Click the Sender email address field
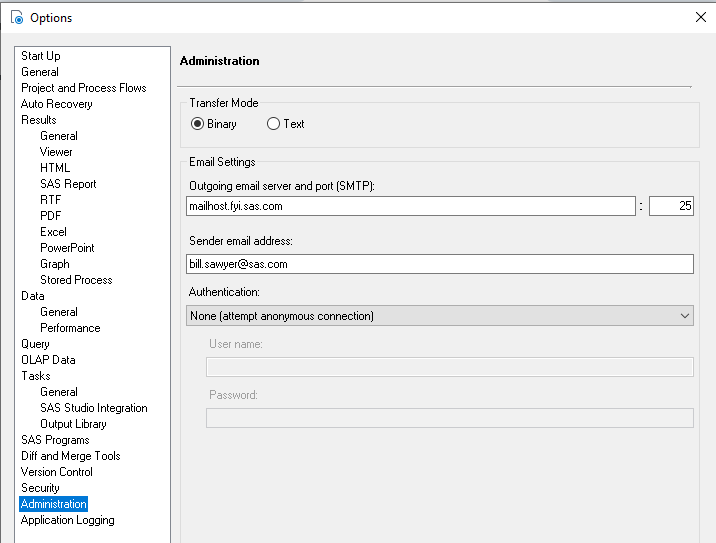The width and height of the screenshot is (716, 543). [x=440, y=264]
